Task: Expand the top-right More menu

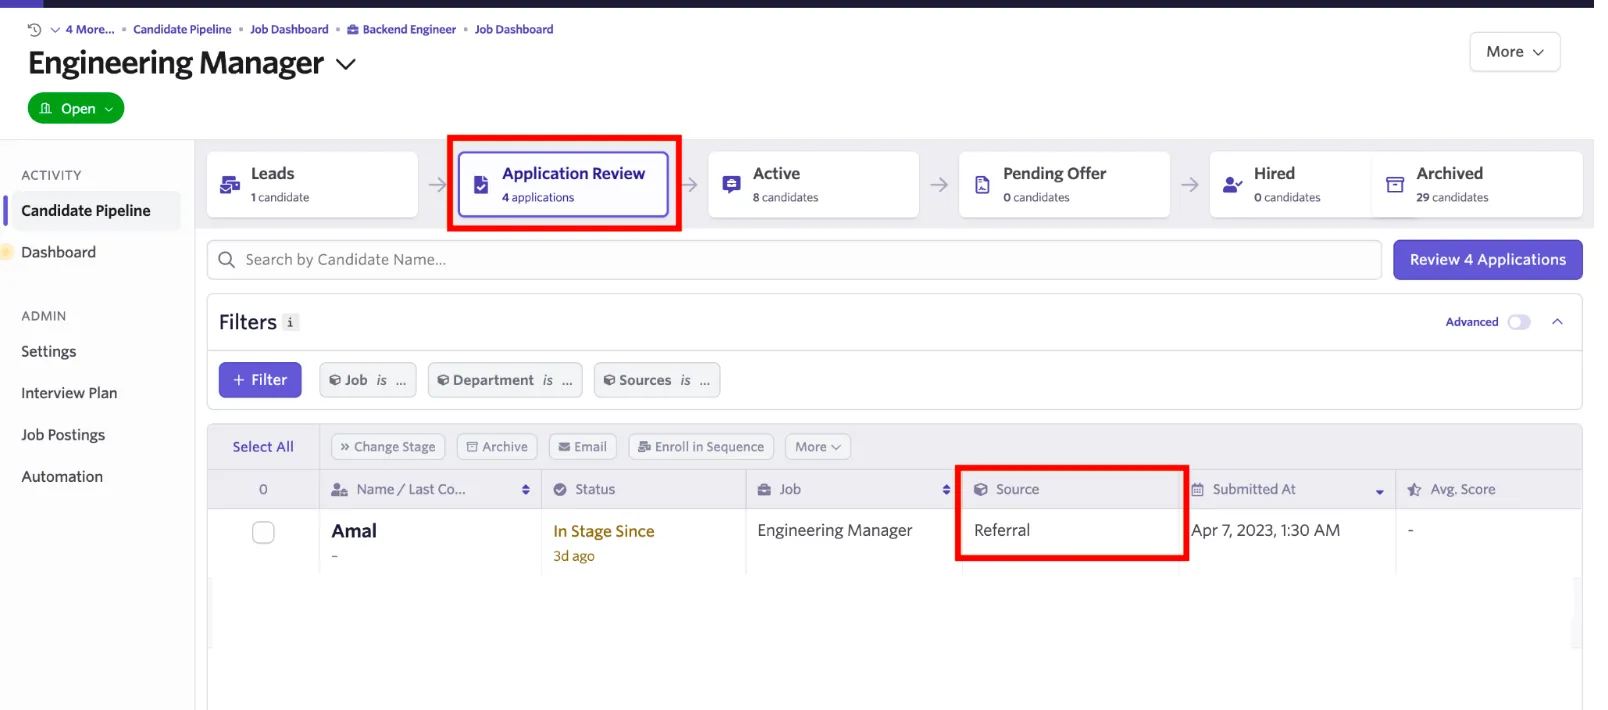Action: tap(1514, 52)
